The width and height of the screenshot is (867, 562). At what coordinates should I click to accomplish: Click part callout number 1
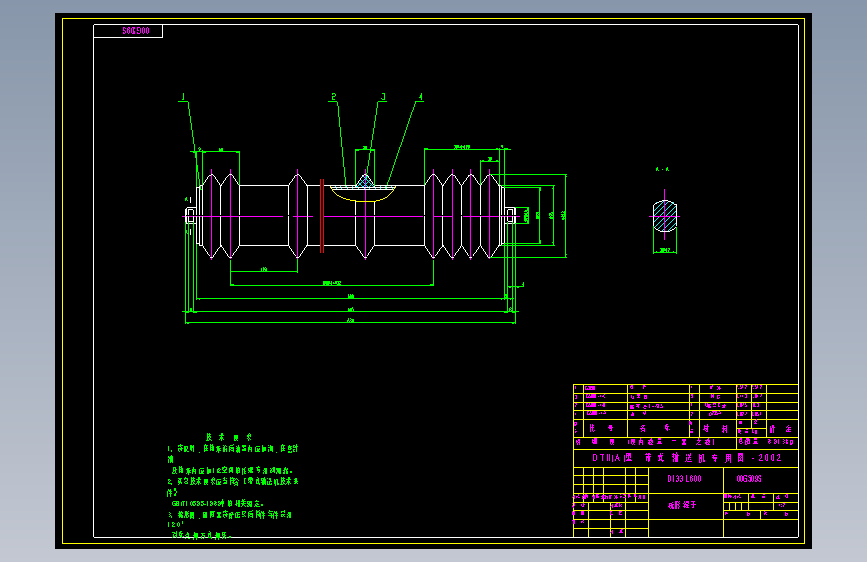[x=184, y=97]
